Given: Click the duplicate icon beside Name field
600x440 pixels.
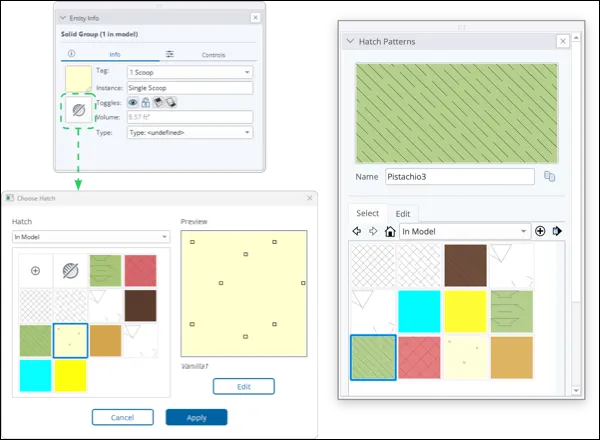Looking at the screenshot, I should pyautogui.click(x=549, y=176).
